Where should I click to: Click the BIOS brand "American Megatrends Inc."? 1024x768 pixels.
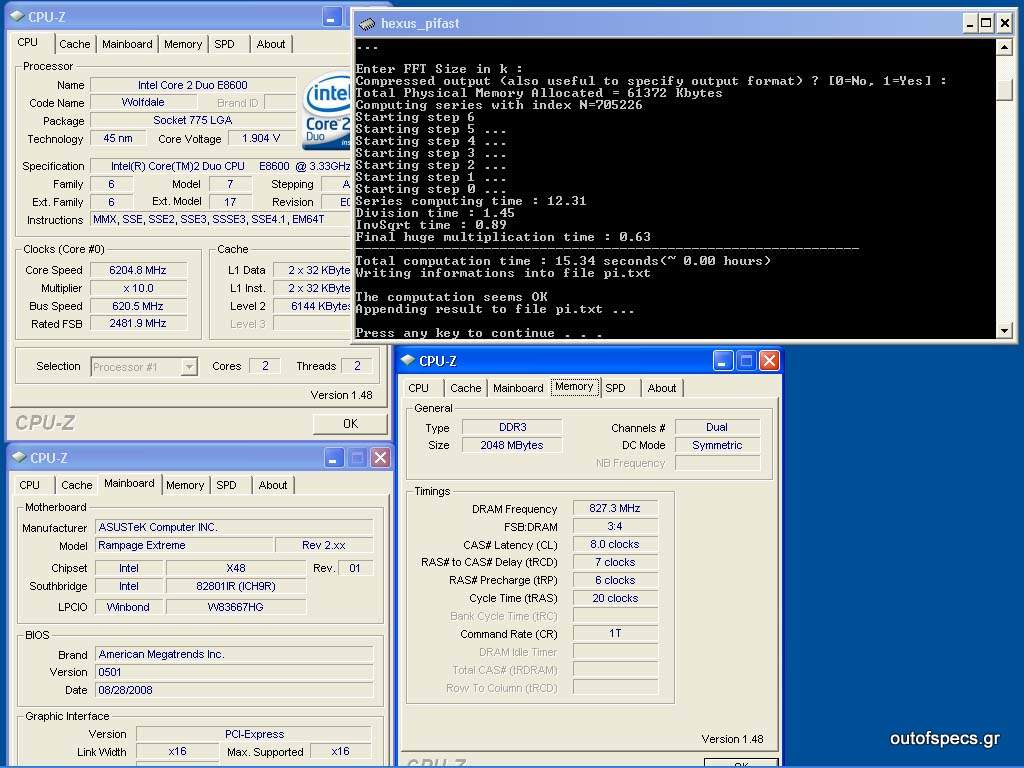[x=234, y=654]
